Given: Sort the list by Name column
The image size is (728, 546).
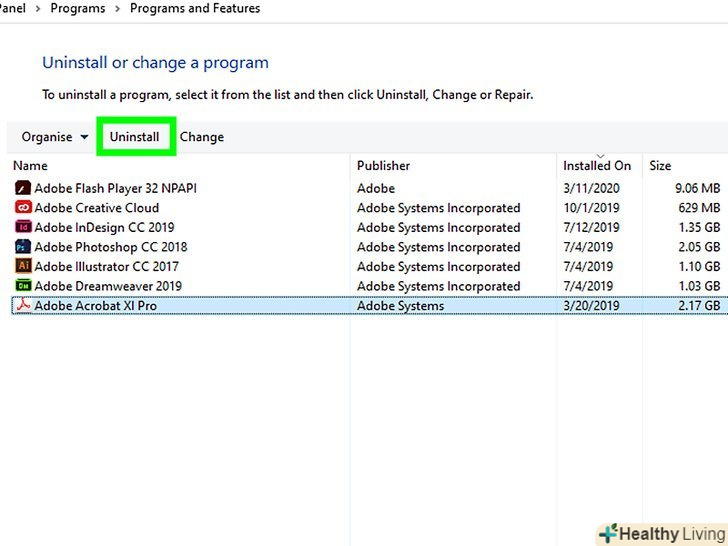Looking at the screenshot, I should [30, 166].
